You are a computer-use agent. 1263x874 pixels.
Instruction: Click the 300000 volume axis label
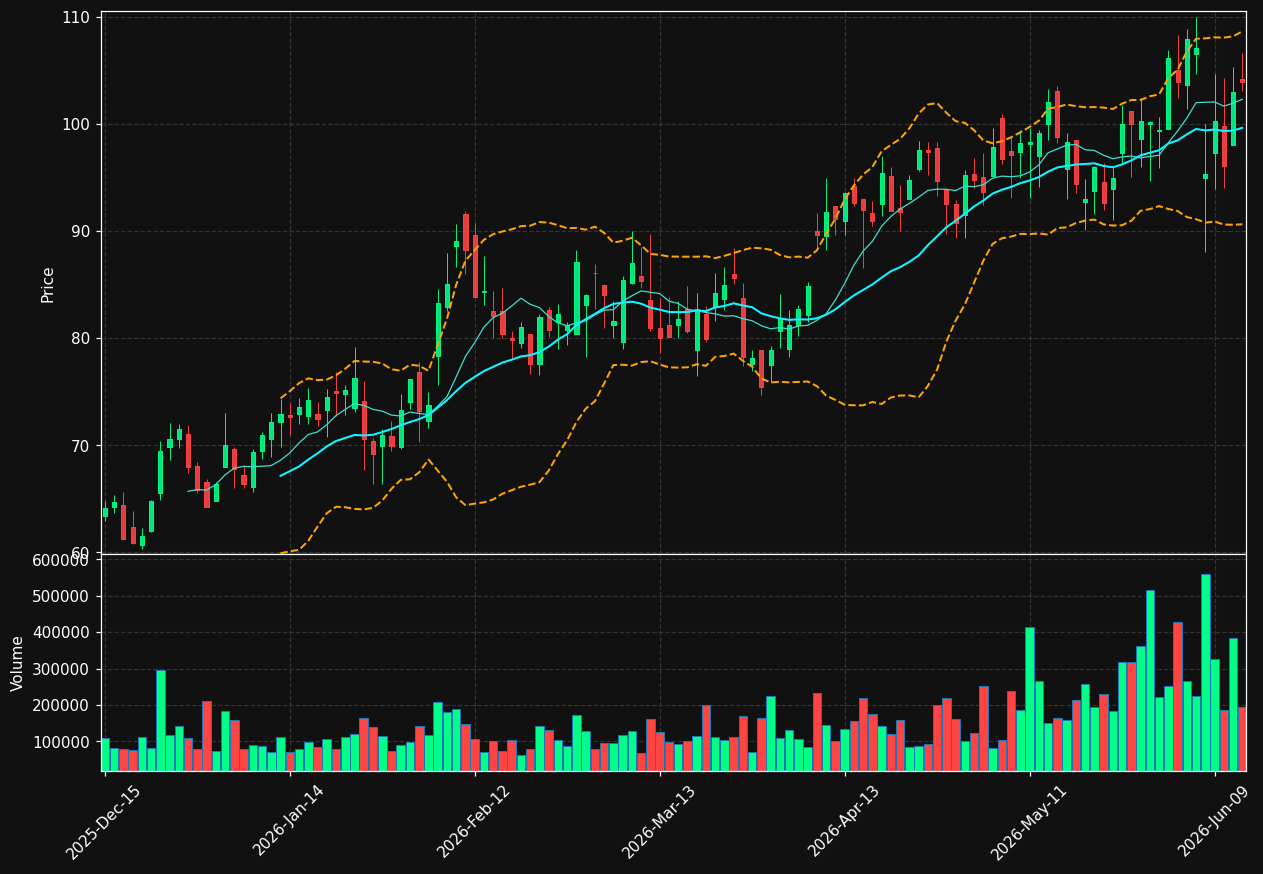tap(61, 670)
